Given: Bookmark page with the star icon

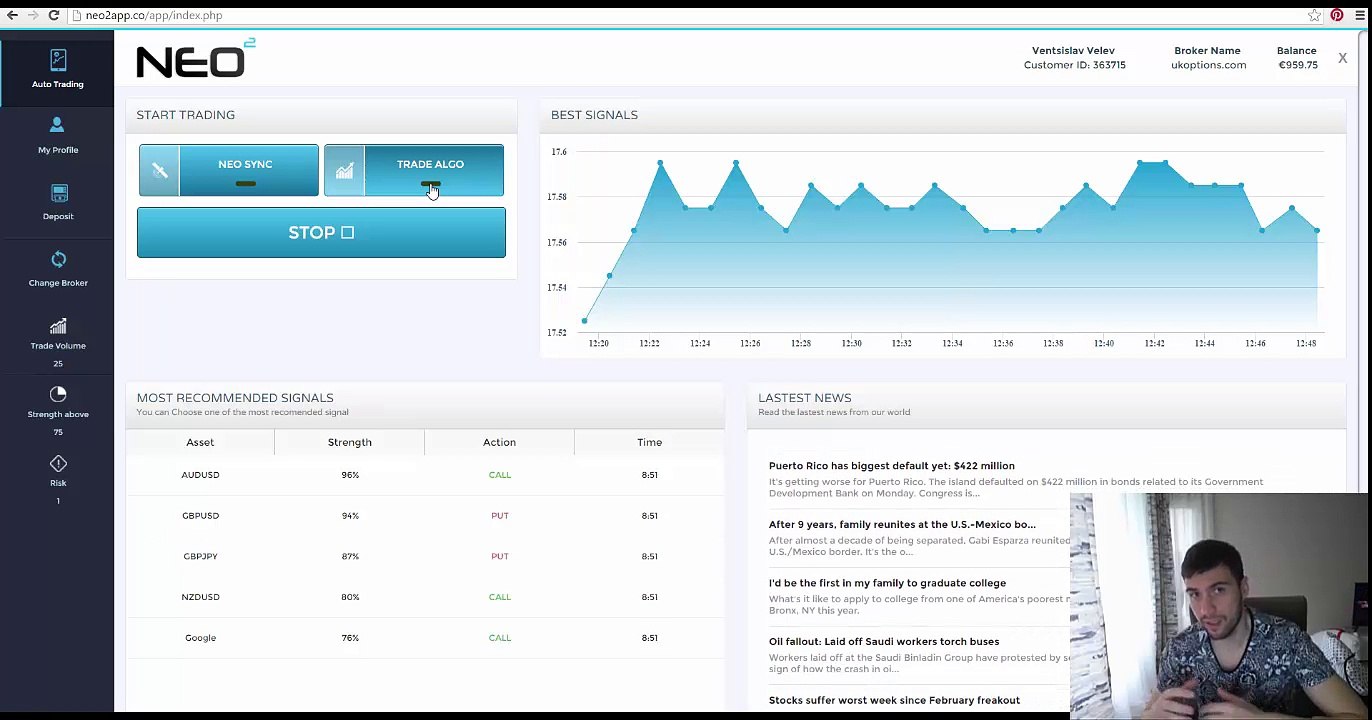Looking at the screenshot, I should tap(1315, 15).
